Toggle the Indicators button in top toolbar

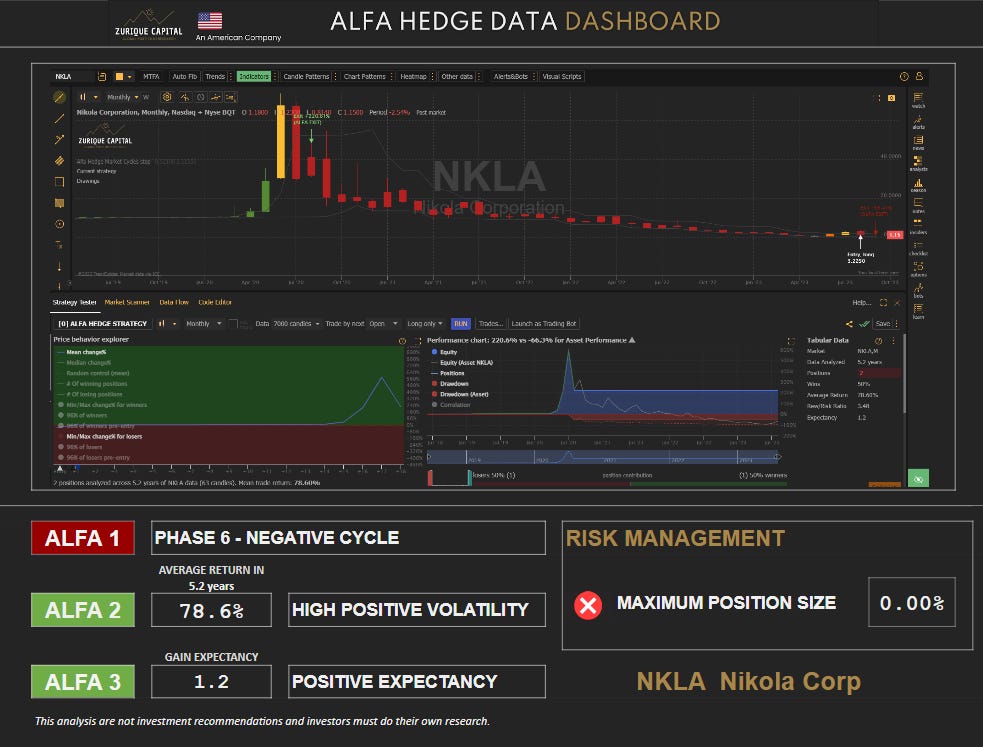(254, 76)
